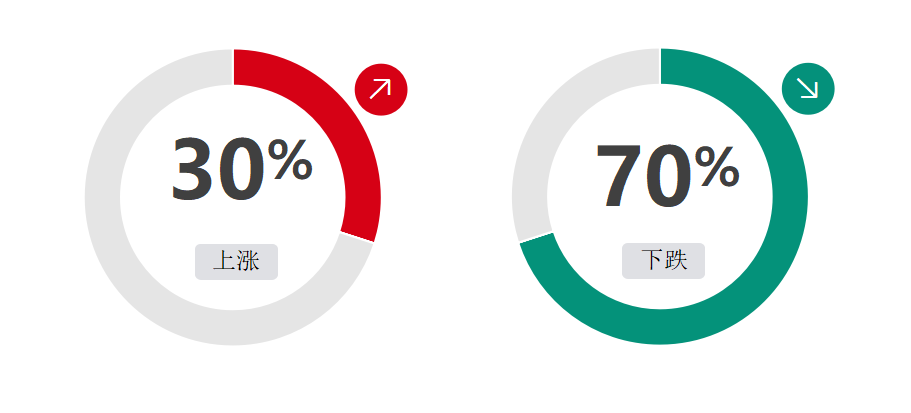
Task: Click the digit 3 in 30%
Action: (x=195, y=169)
